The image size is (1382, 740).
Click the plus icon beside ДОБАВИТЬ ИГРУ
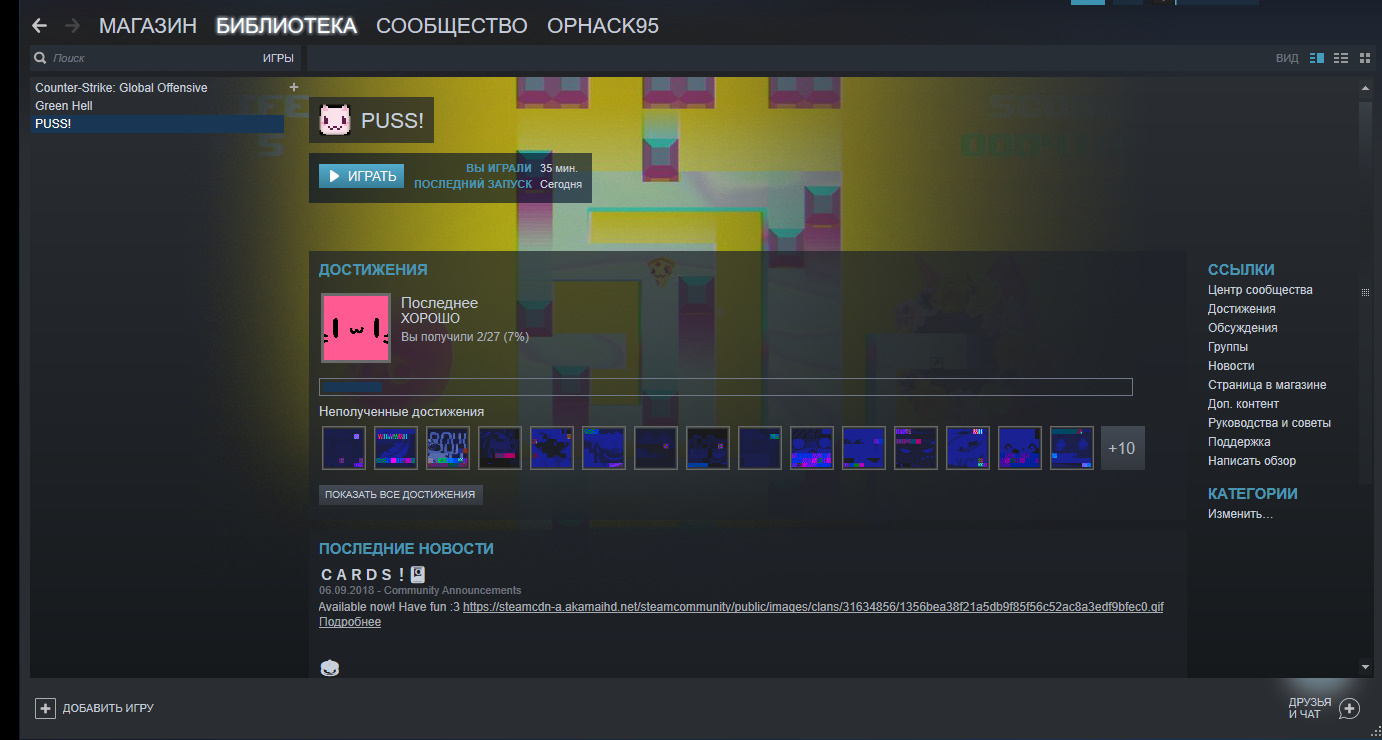(x=45, y=708)
